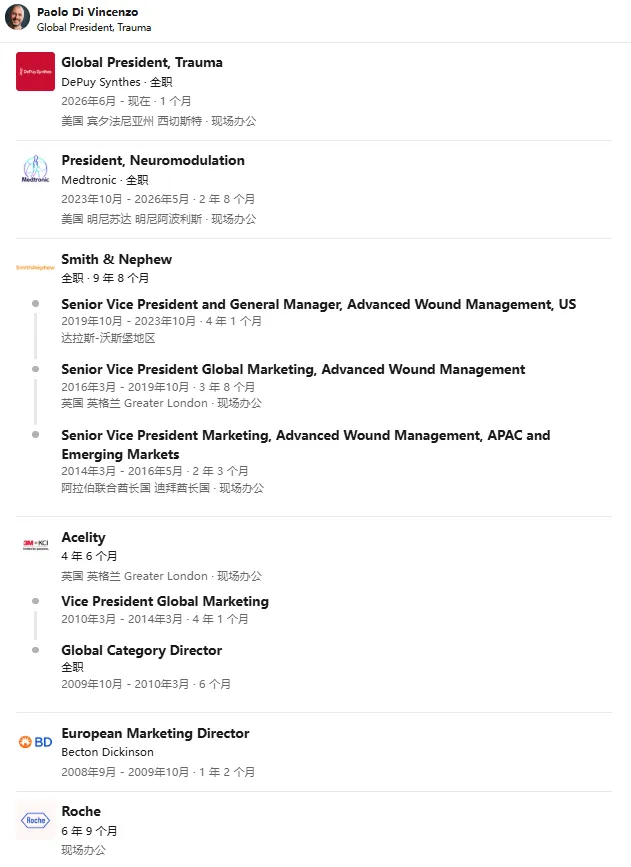The image size is (631, 867).
Task: Open Paolo Di Vincenzo name link
Action: point(87,12)
